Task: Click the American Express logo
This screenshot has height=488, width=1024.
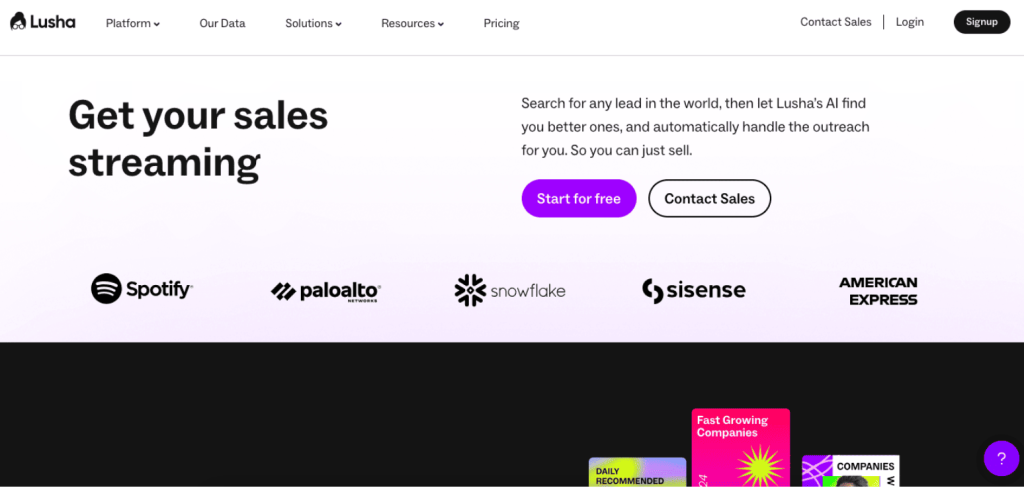Action: 878,291
